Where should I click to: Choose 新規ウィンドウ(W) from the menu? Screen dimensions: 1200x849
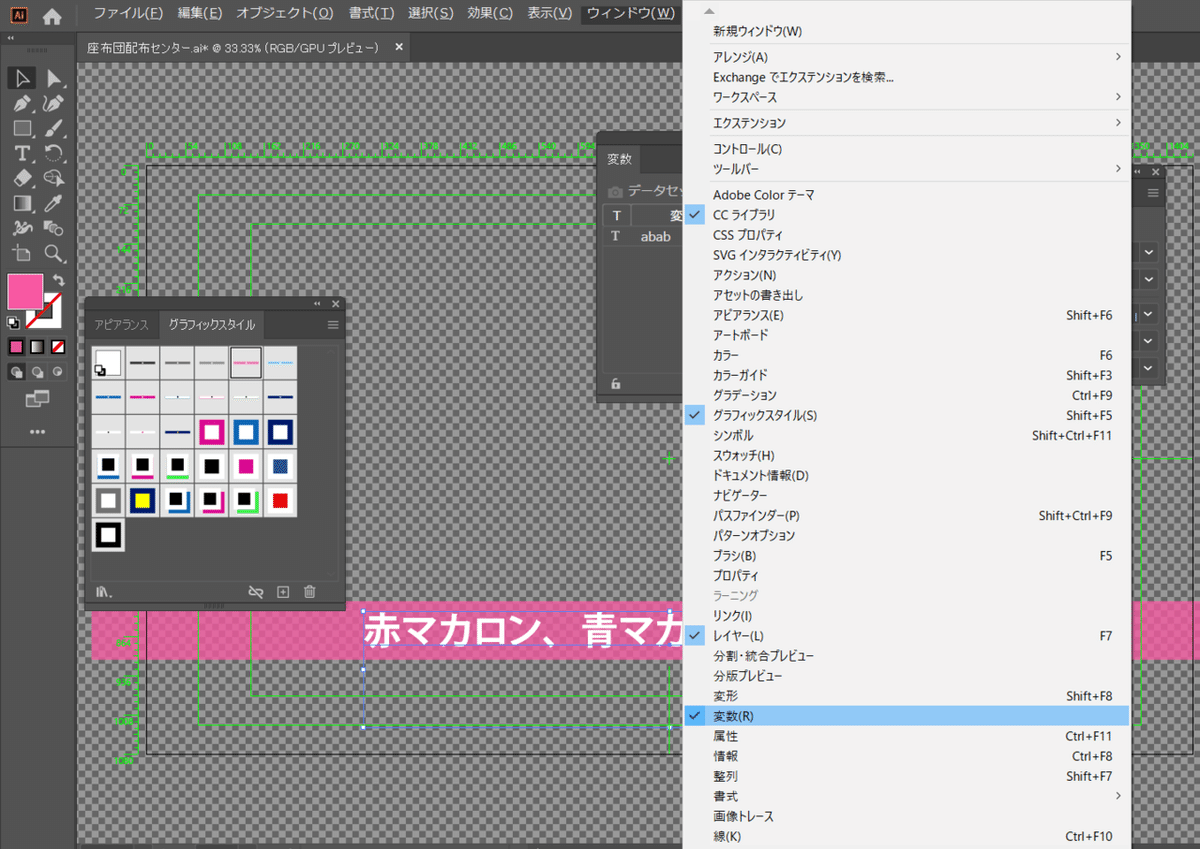[x=906, y=31]
